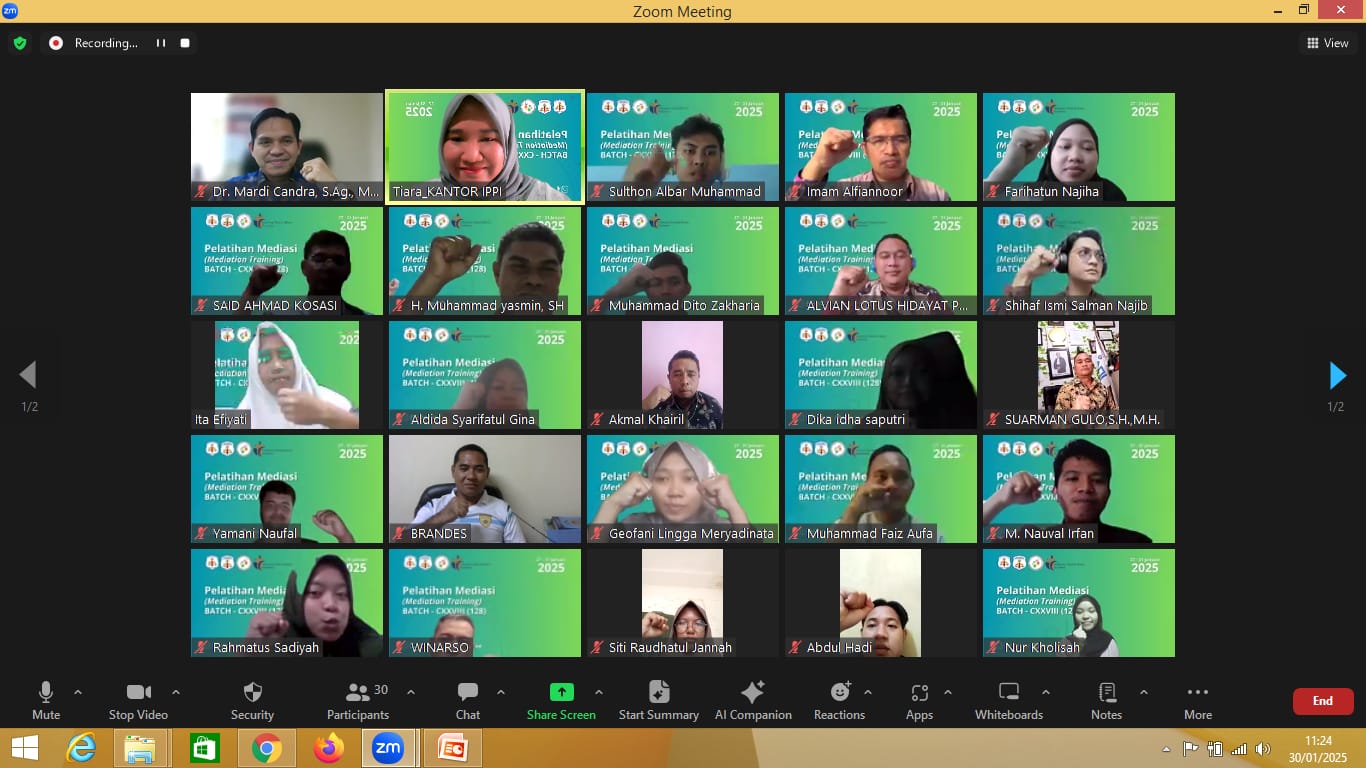Open the Chat panel
This screenshot has height=768, width=1366.
click(467, 700)
